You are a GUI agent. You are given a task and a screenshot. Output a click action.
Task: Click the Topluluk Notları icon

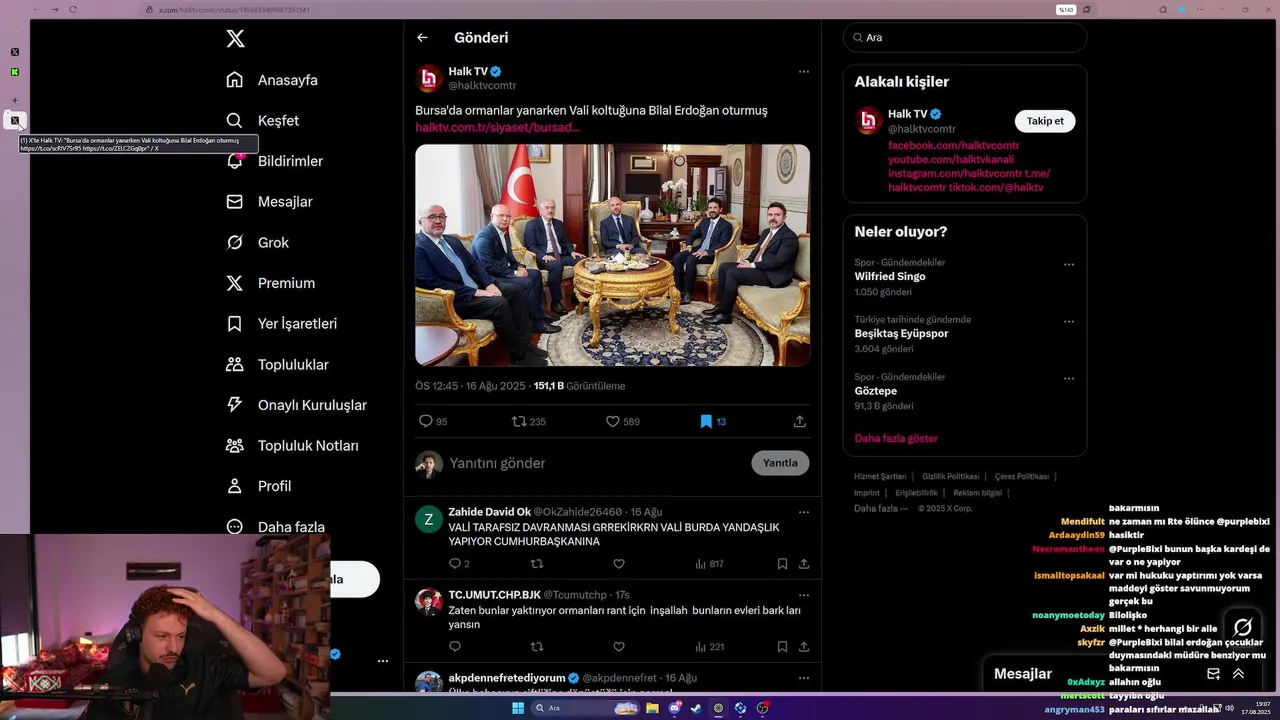tap(234, 446)
